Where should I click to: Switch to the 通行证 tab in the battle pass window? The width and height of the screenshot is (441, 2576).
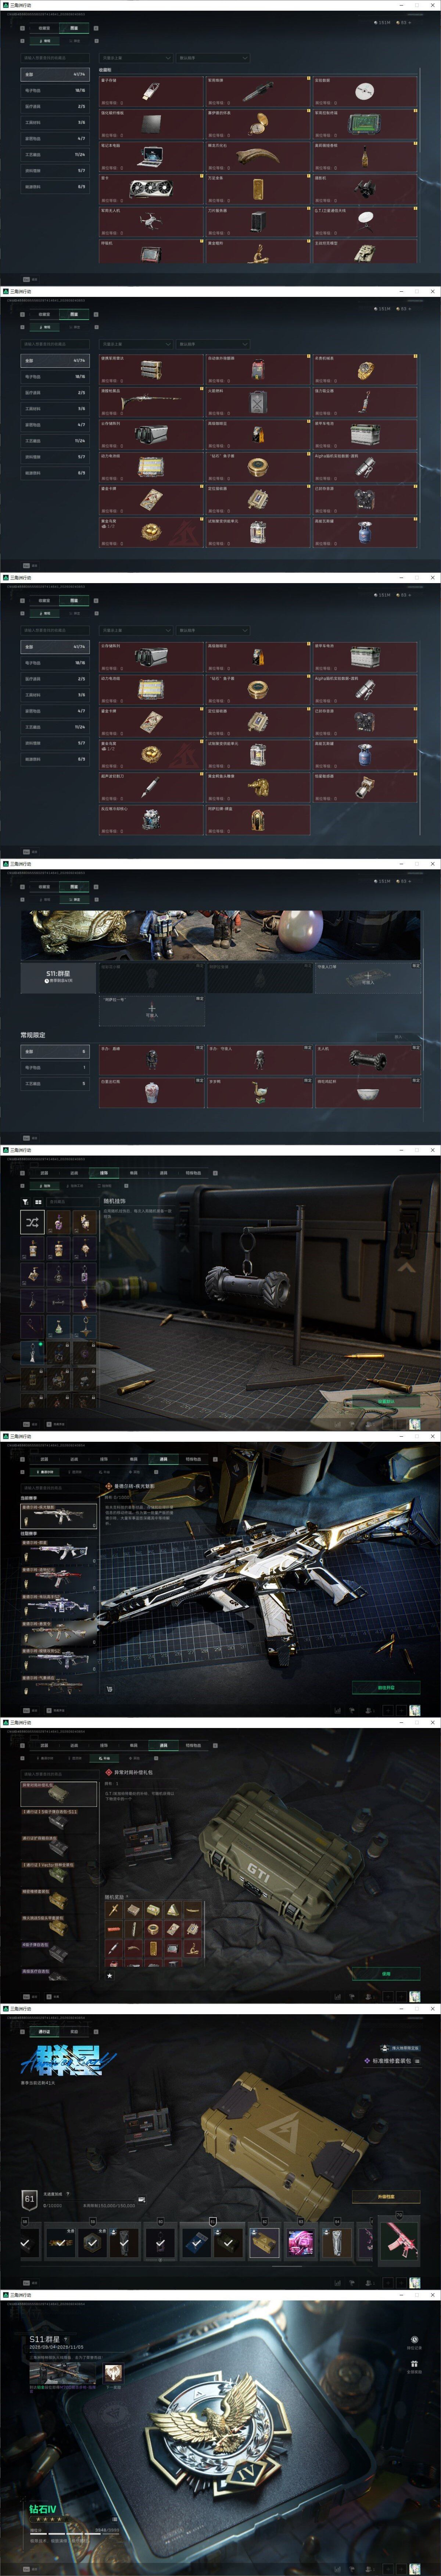[x=44, y=2031]
